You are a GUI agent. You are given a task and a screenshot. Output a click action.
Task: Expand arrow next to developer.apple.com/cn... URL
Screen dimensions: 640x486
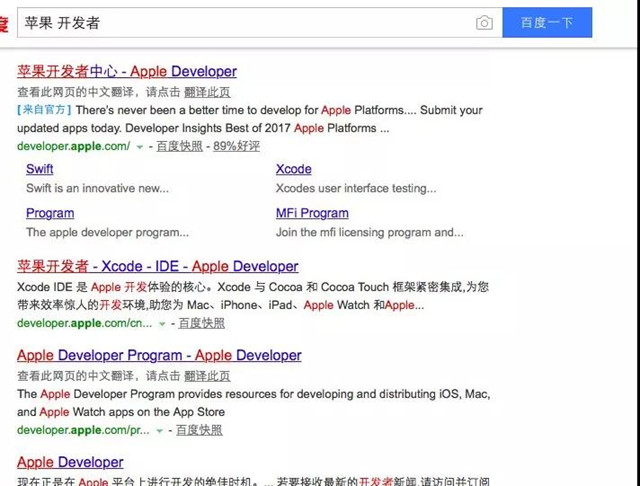(x=162, y=324)
